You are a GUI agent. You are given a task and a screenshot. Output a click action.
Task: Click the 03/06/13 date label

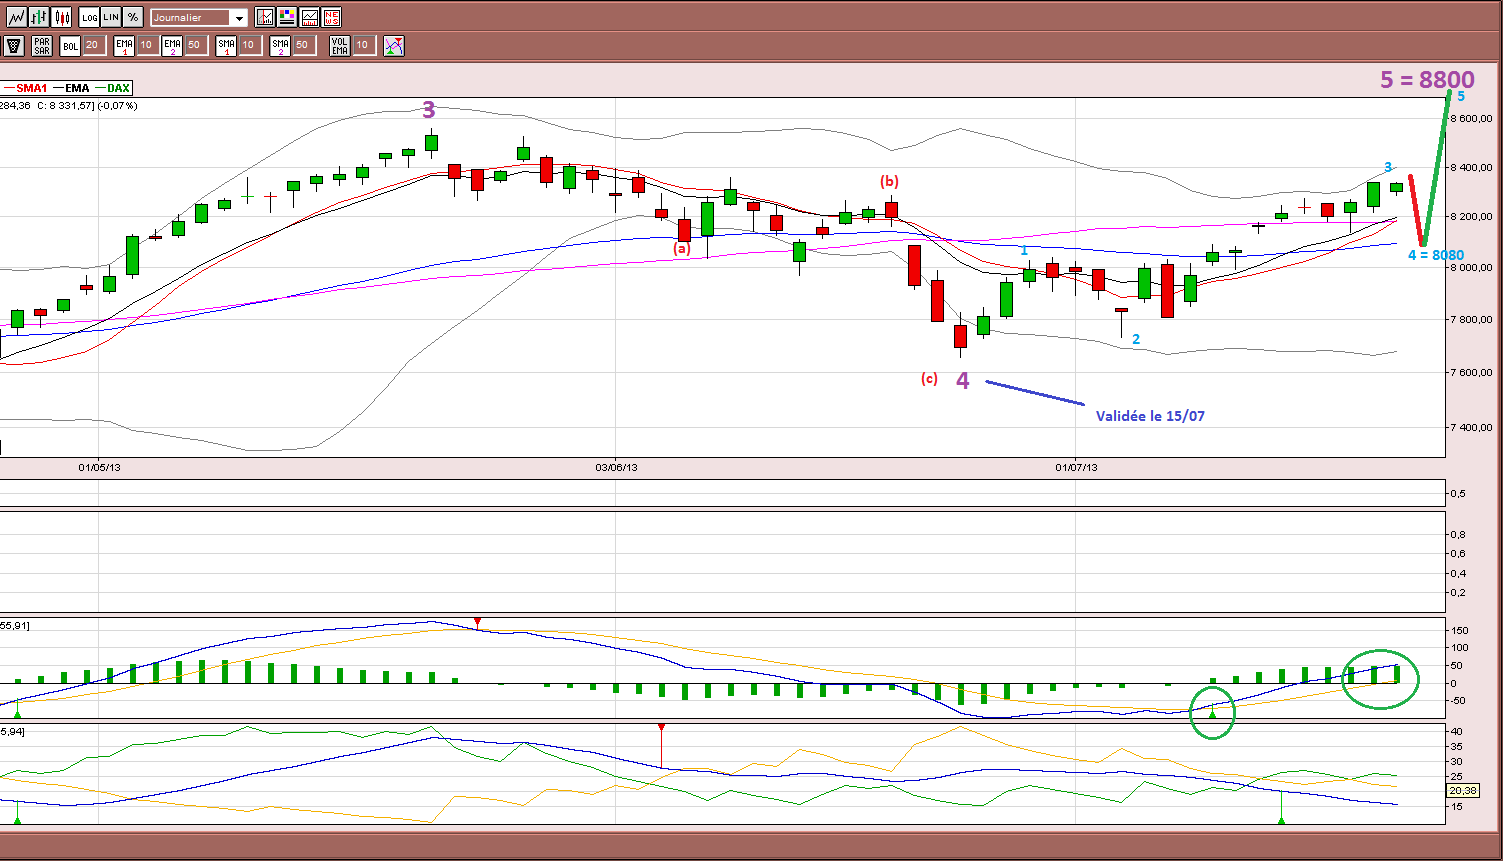pyautogui.click(x=616, y=467)
